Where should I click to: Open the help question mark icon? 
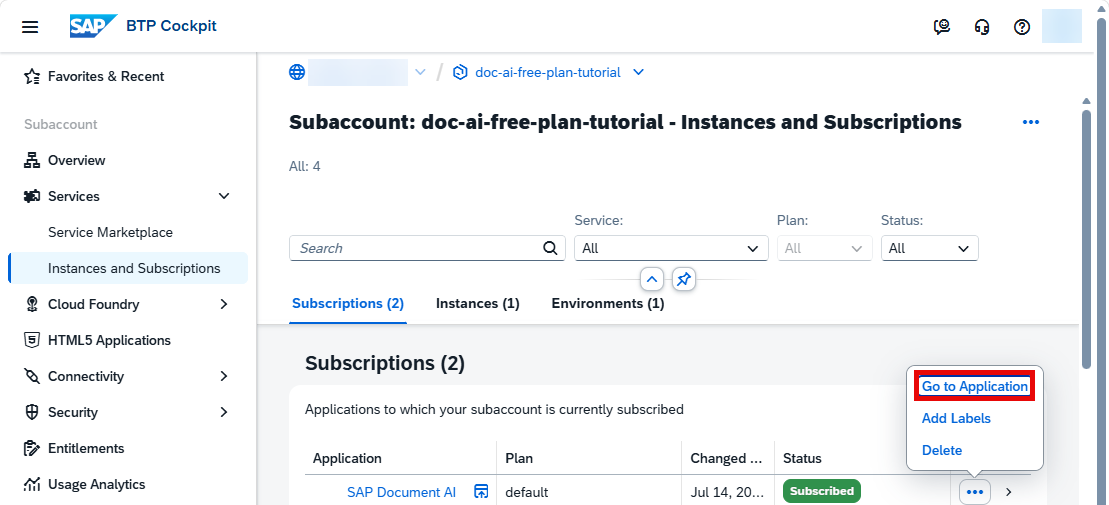pyautogui.click(x=1021, y=27)
